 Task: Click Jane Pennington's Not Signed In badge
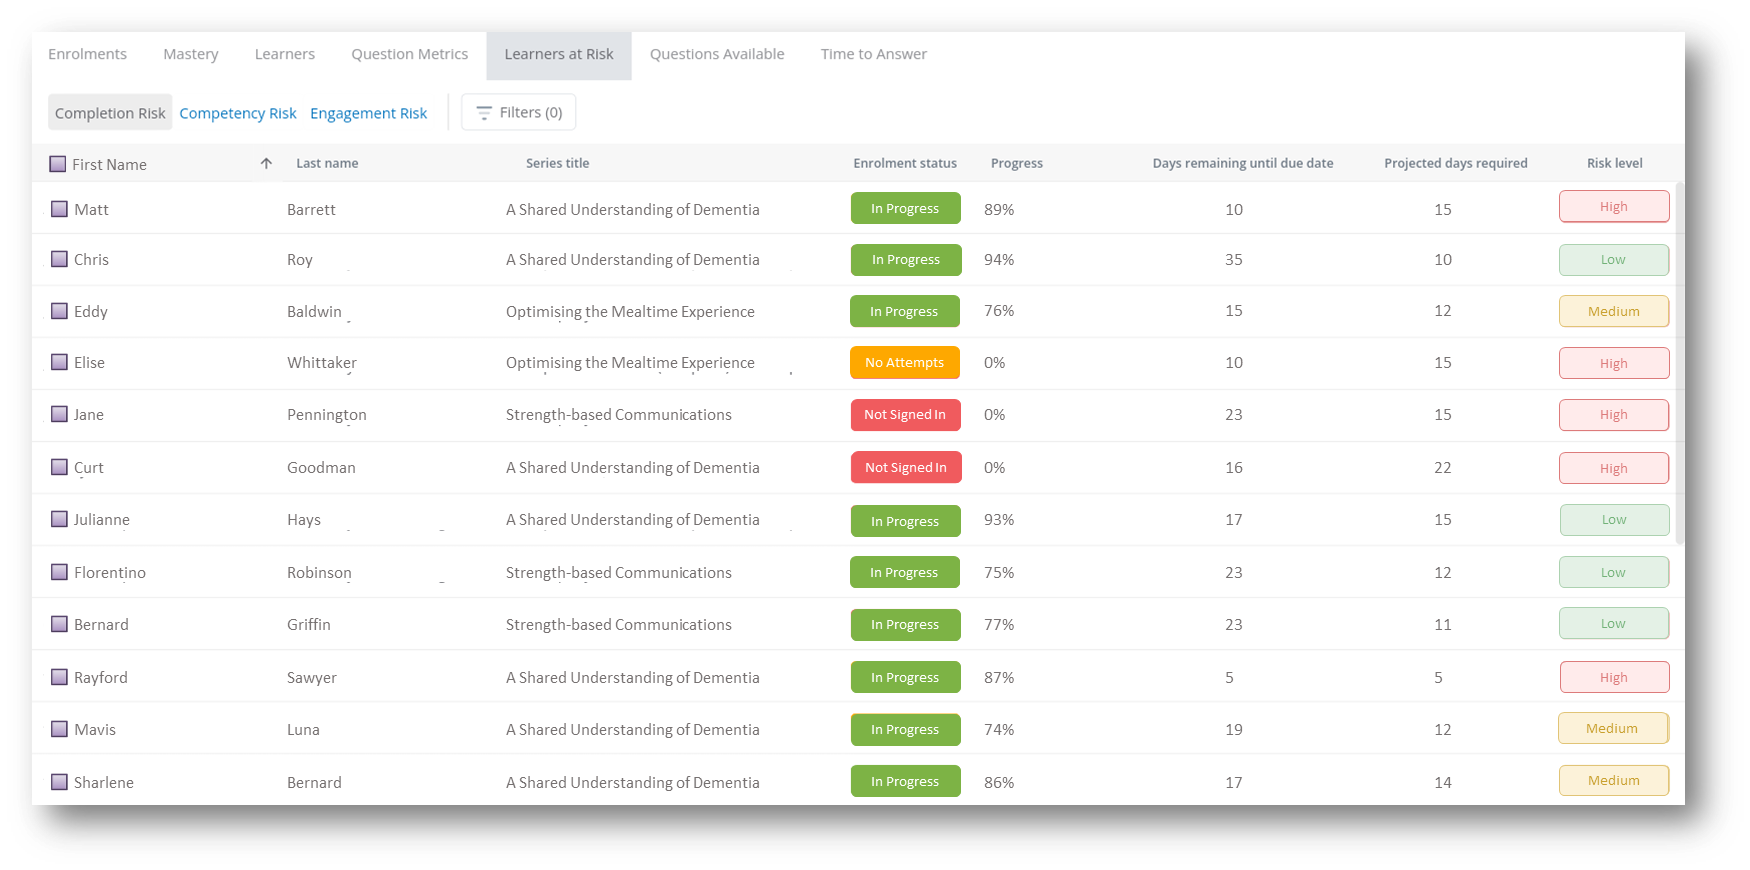[x=905, y=415]
